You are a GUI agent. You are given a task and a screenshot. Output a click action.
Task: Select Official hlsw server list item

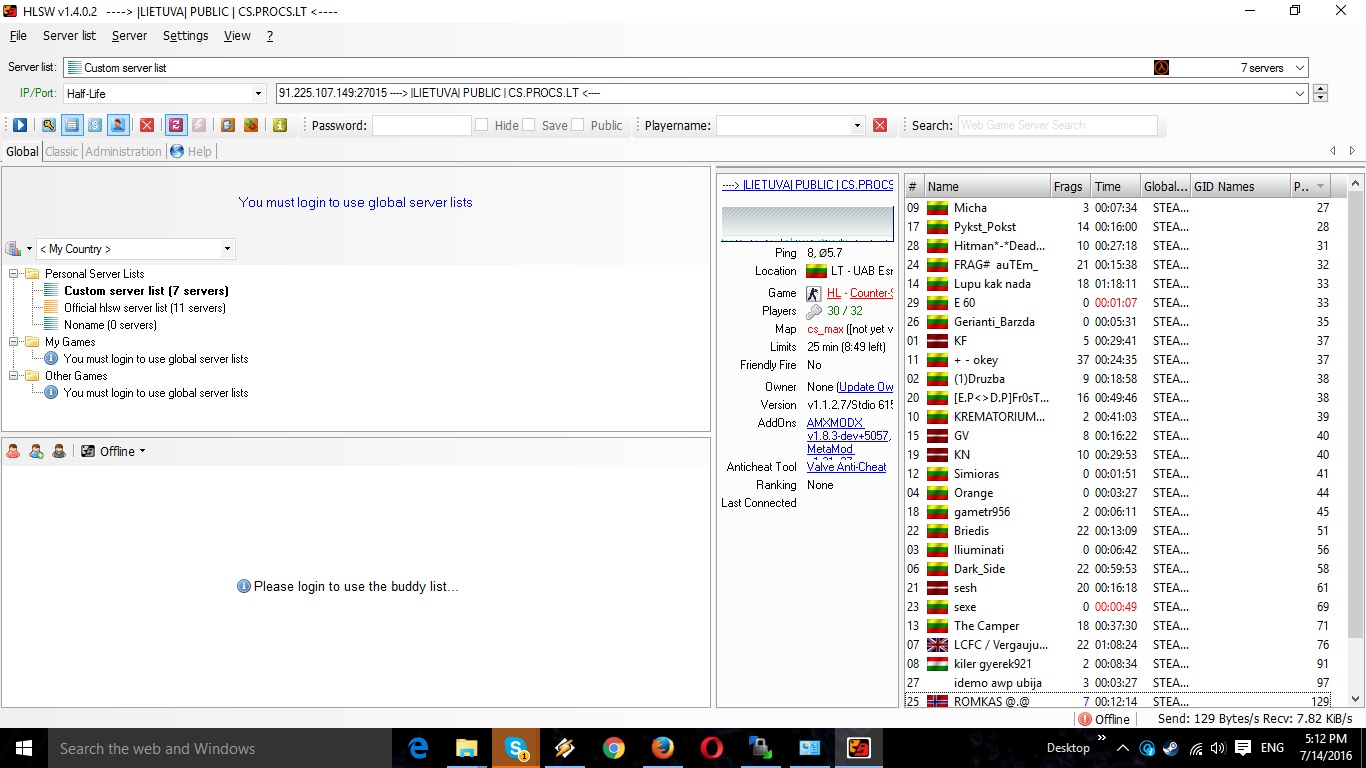click(144, 308)
